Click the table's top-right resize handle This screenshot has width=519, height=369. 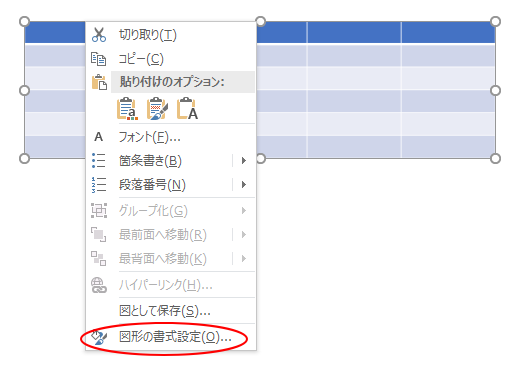tap(495, 22)
